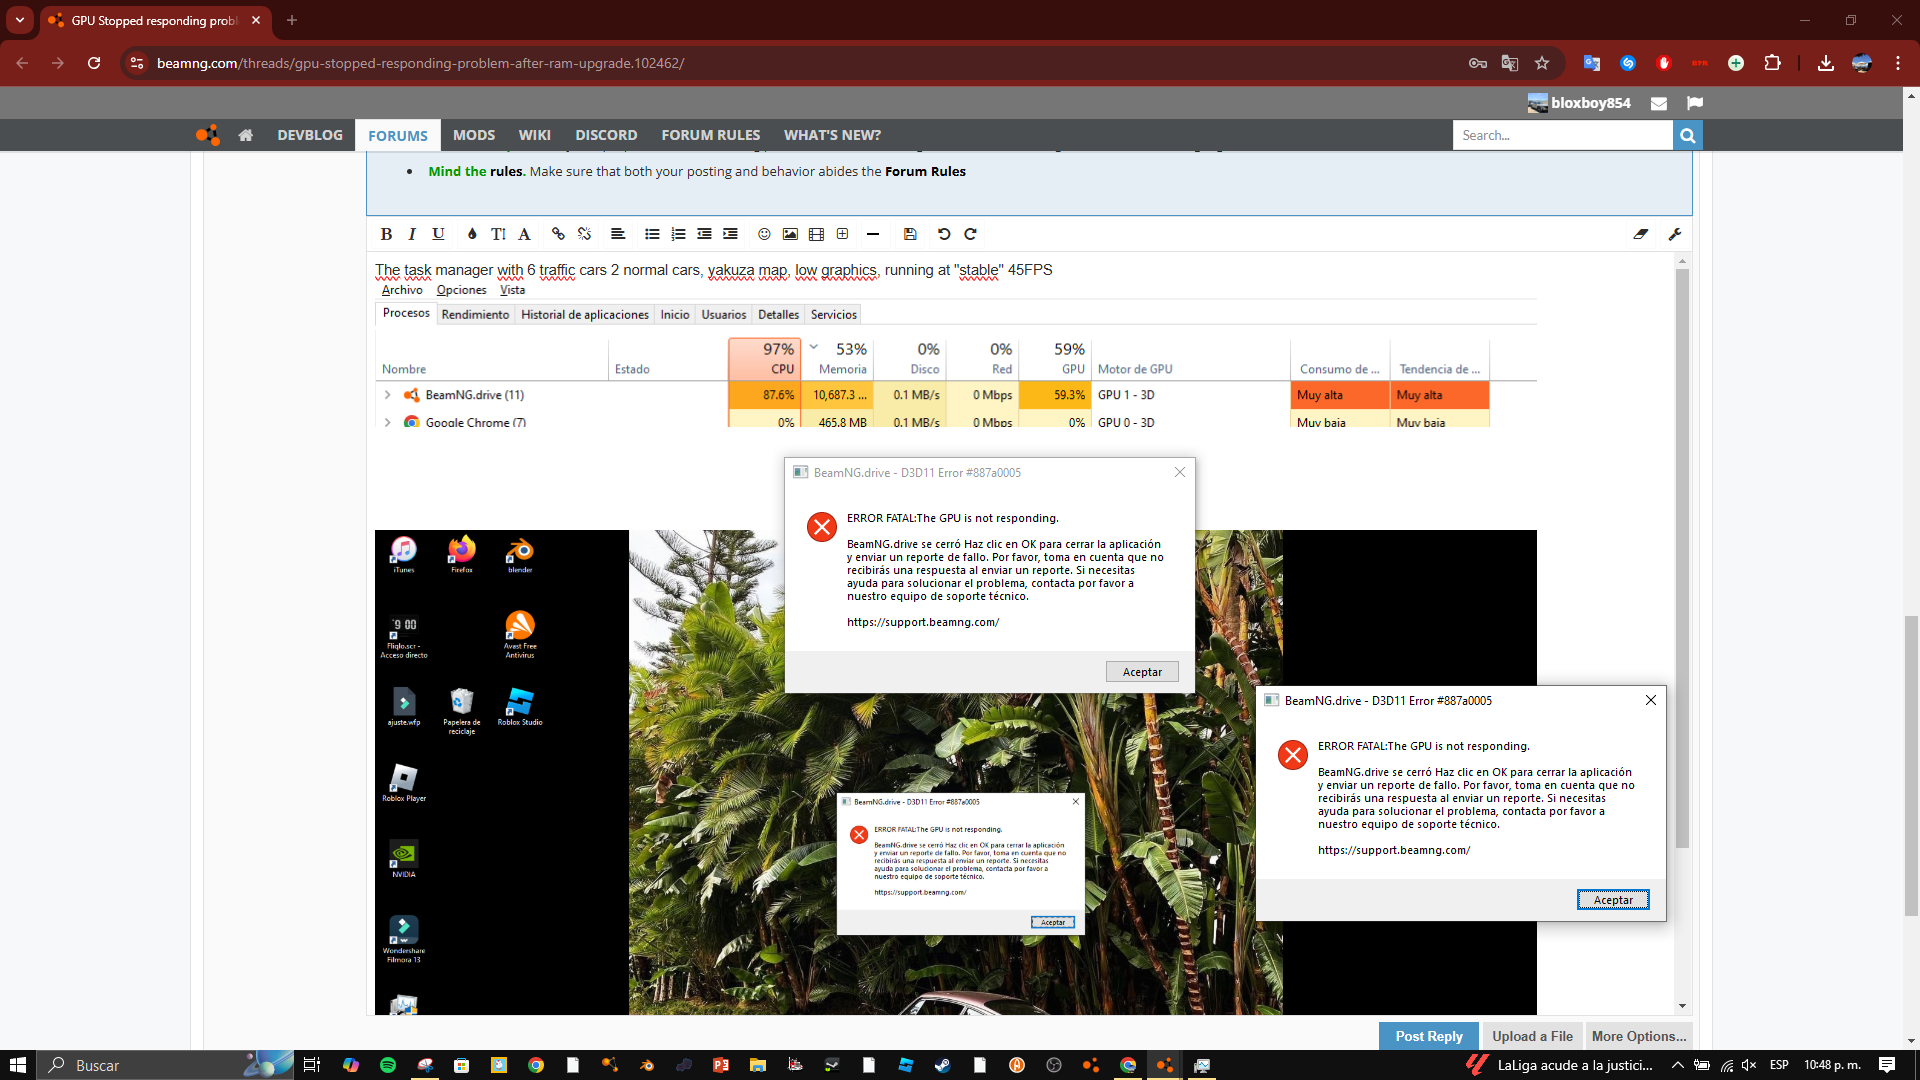This screenshot has width=1920, height=1080.
Task: Open the text color droplet picker
Action: [472, 234]
